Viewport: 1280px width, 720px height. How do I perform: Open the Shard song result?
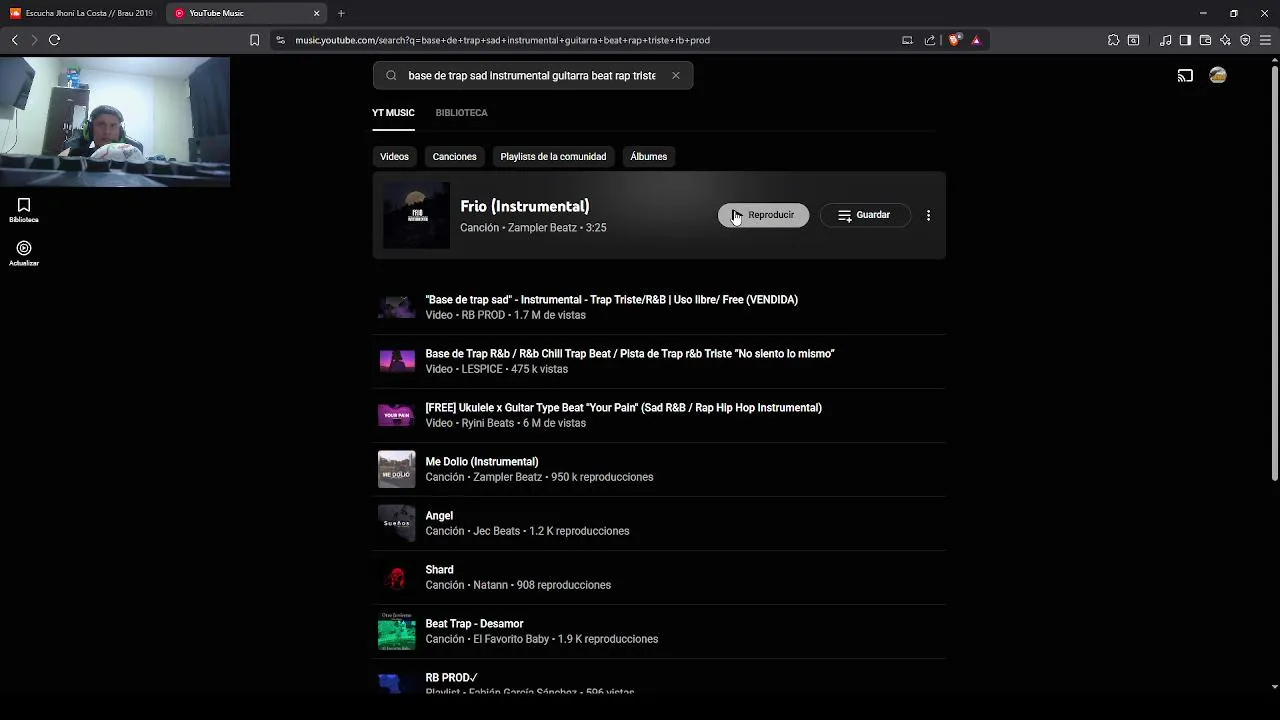click(x=439, y=570)
